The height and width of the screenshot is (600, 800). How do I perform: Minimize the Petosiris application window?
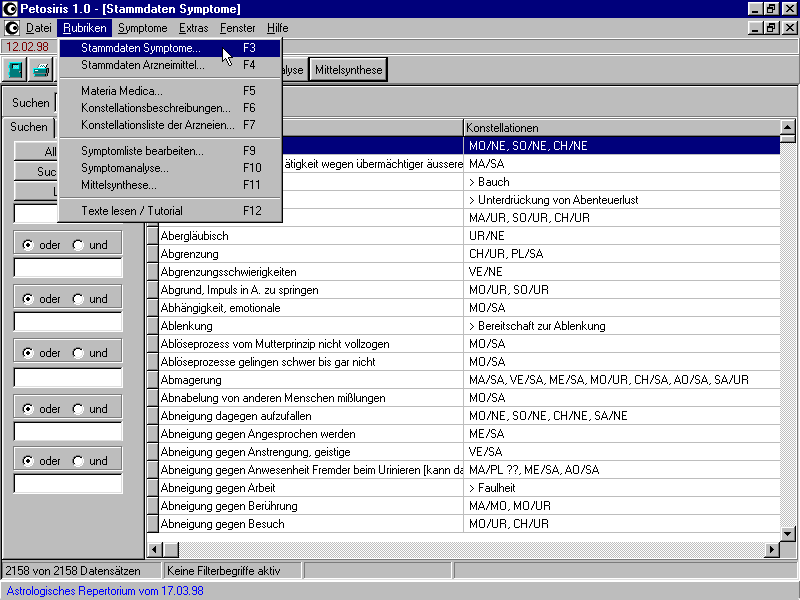[x=756, y=9]
